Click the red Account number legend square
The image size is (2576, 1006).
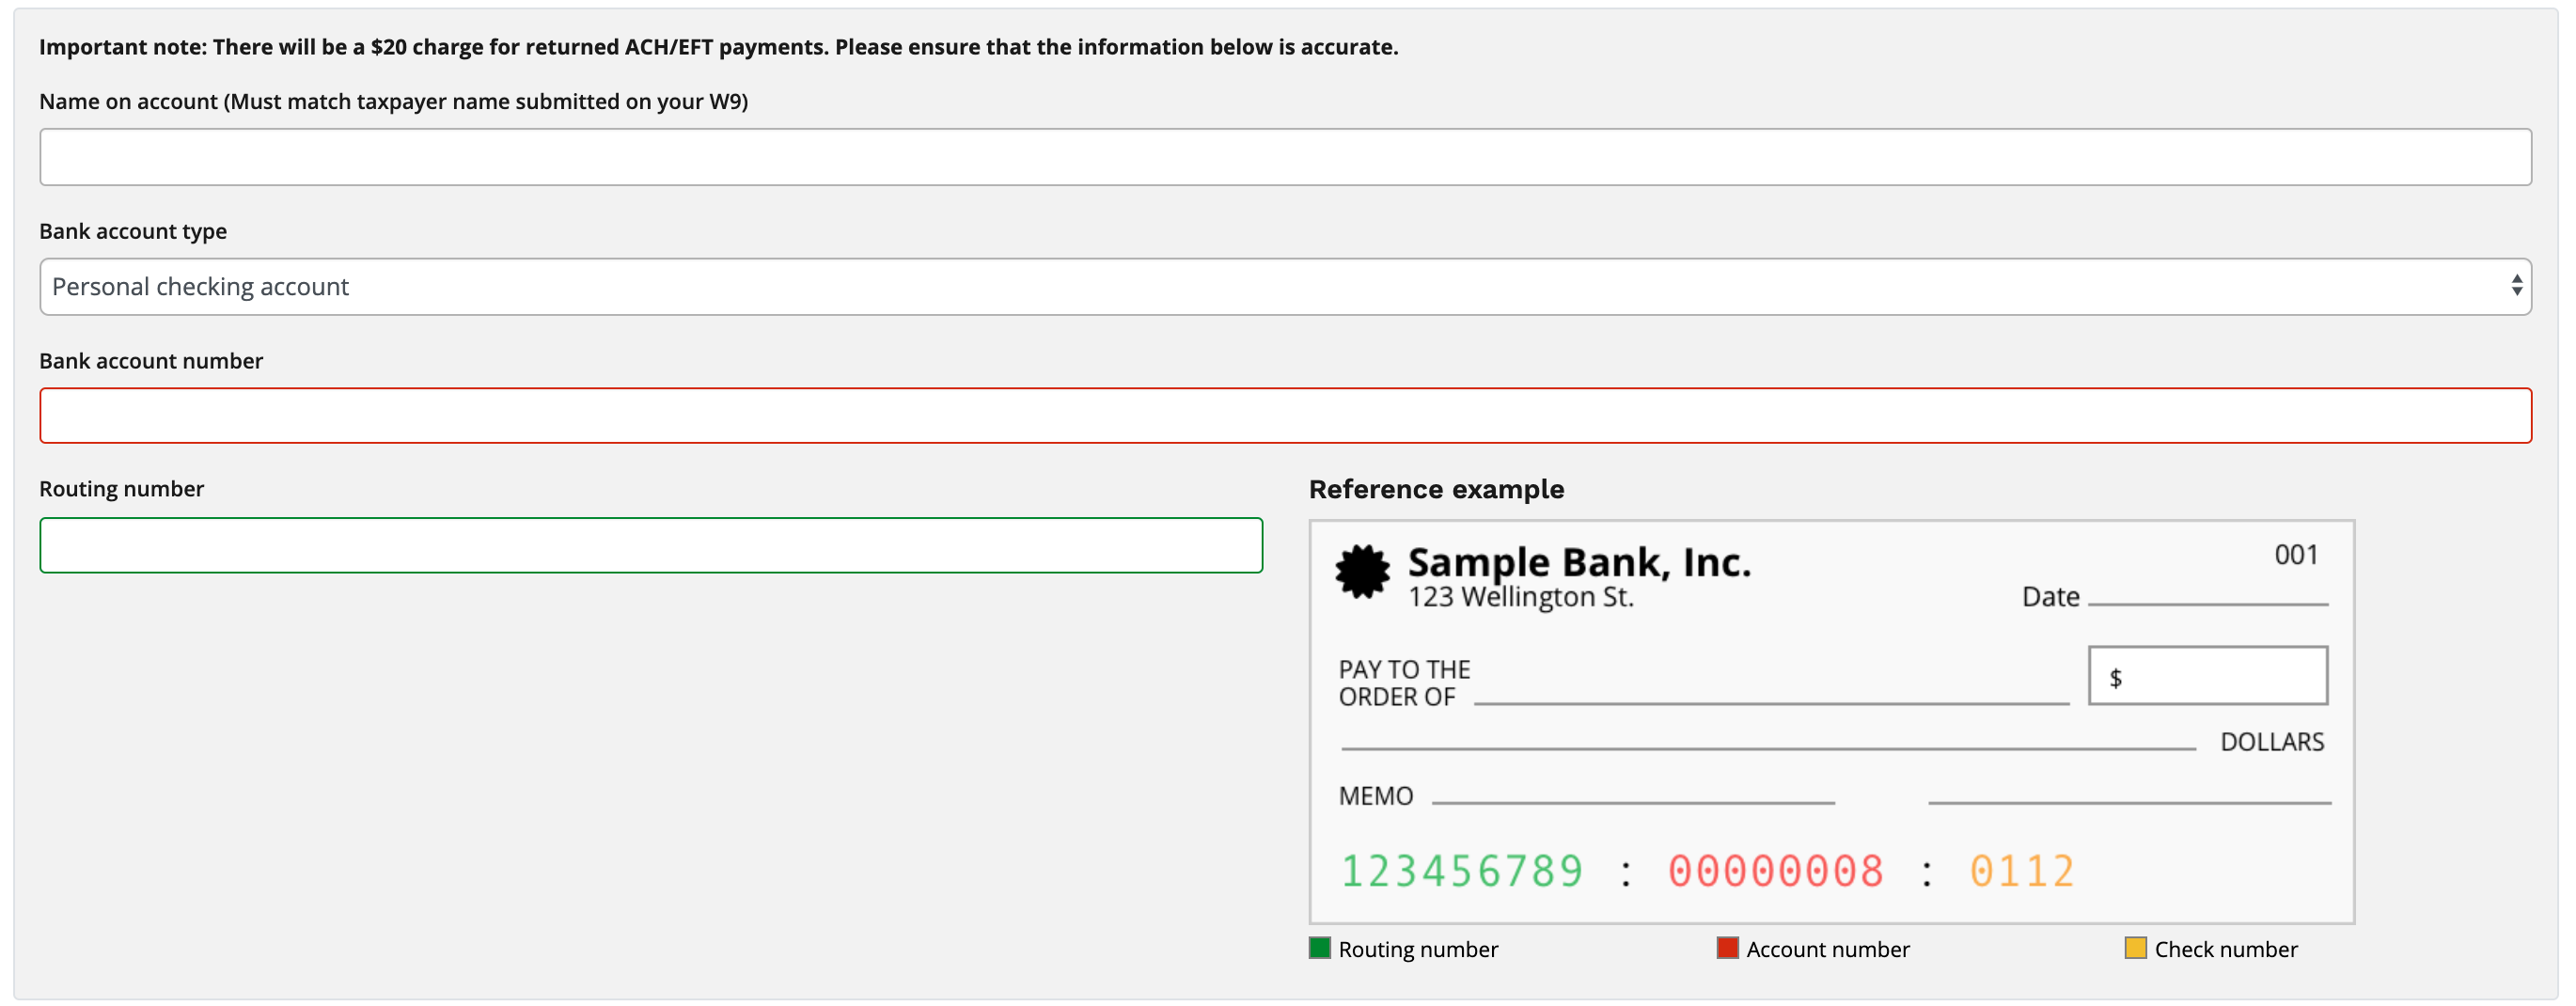[1727, 948]
